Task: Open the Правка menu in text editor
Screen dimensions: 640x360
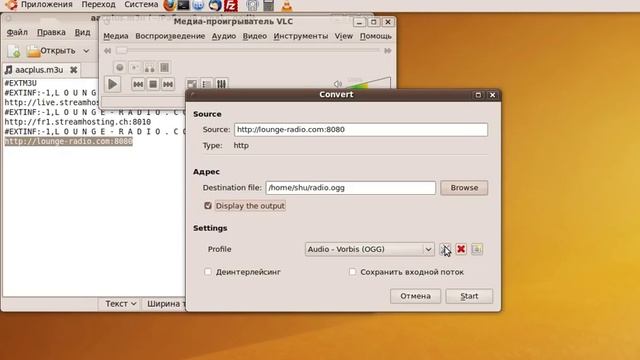Action: [x=51, y=32]
